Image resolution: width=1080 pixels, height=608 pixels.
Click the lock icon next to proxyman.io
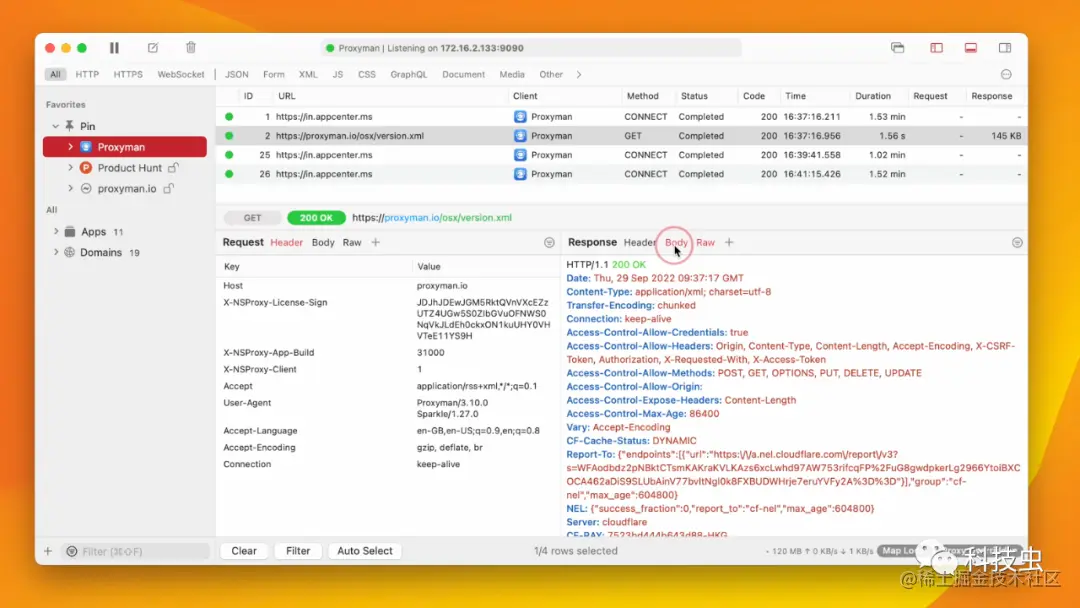coord(168,188)
